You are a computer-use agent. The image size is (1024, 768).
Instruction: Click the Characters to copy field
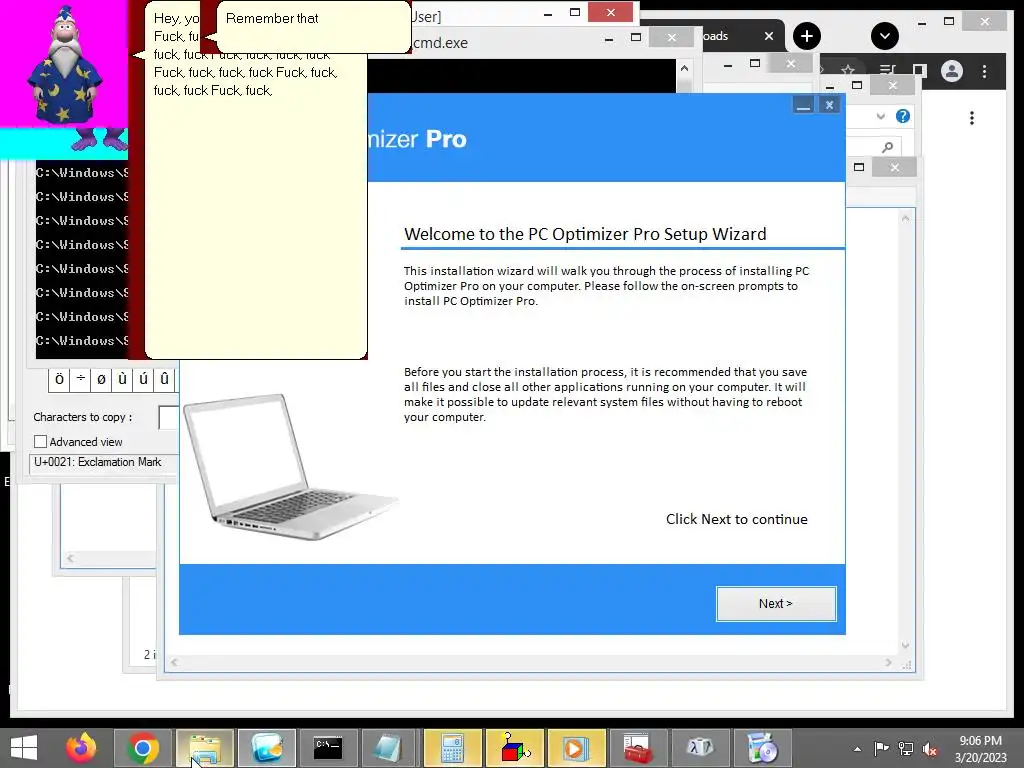168,417
